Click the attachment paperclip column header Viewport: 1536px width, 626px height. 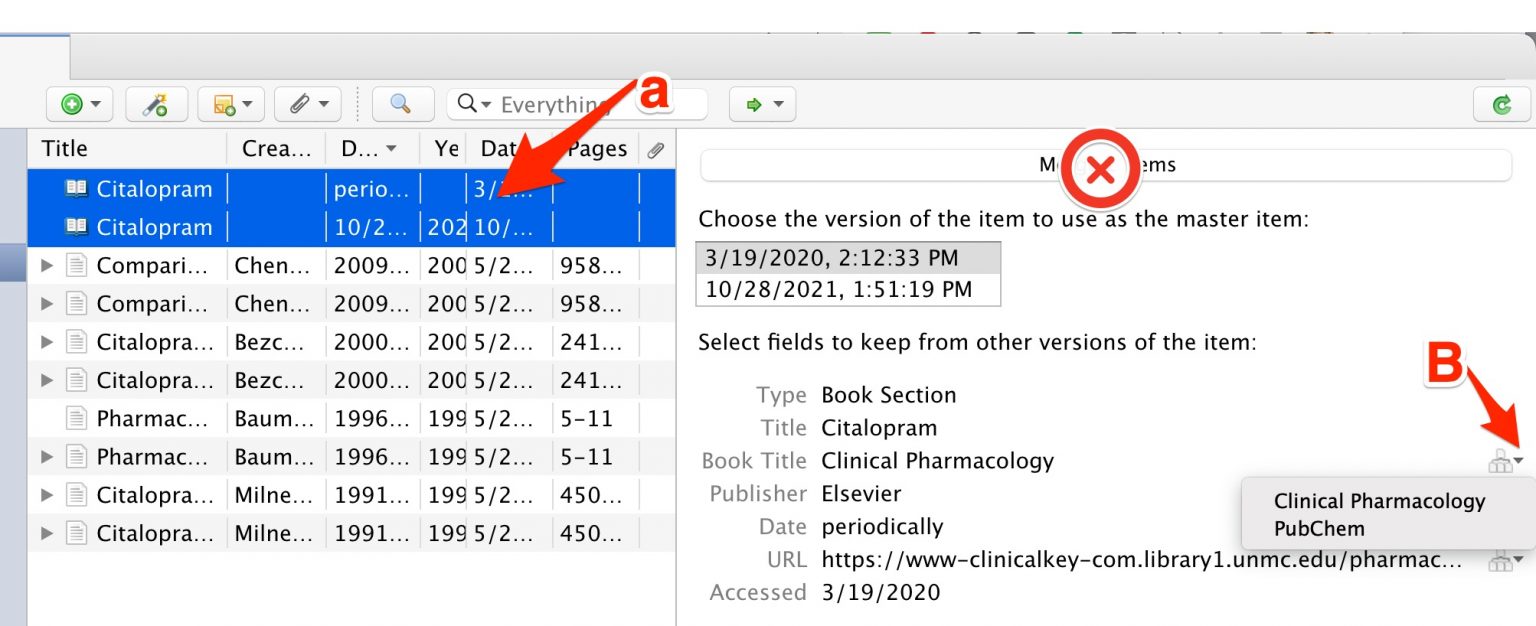point(656,148)
